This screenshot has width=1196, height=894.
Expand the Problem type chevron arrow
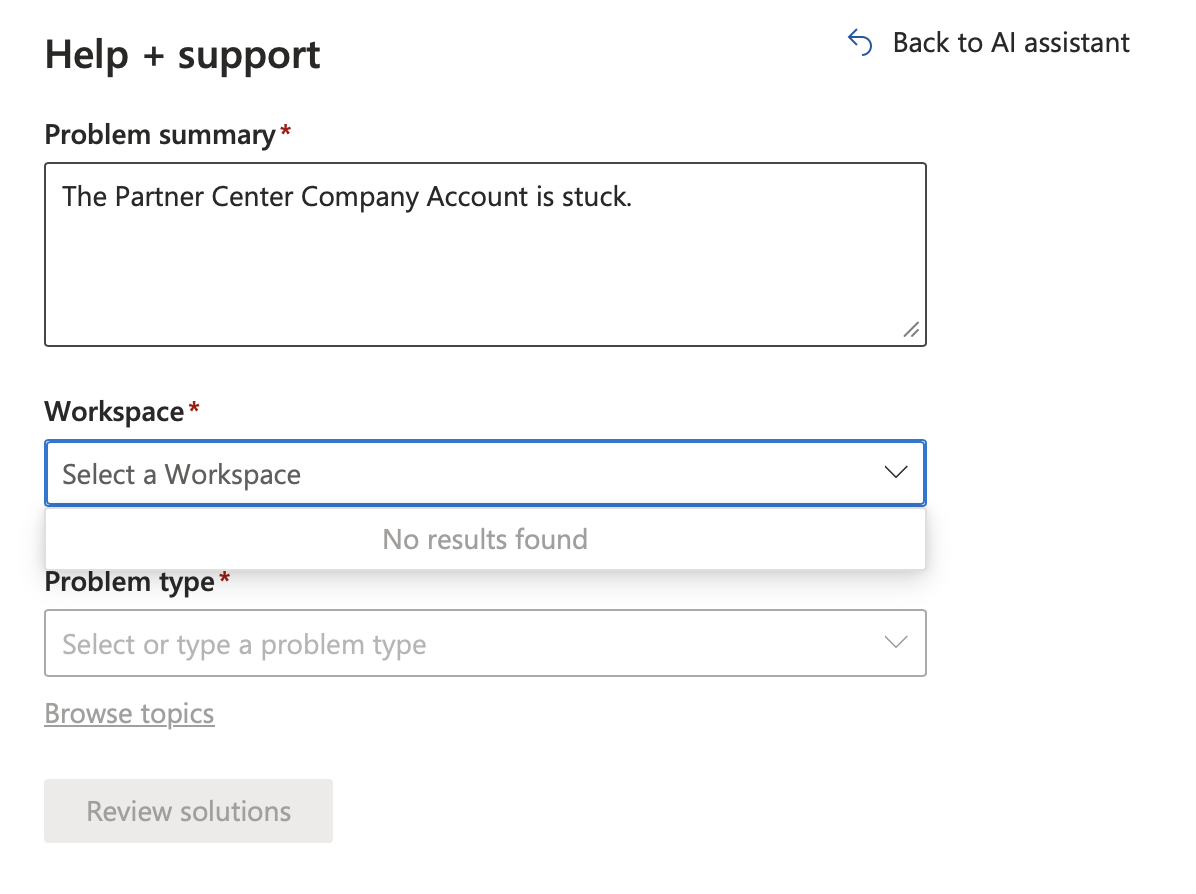pyautogui.click(x=896, y=643)
